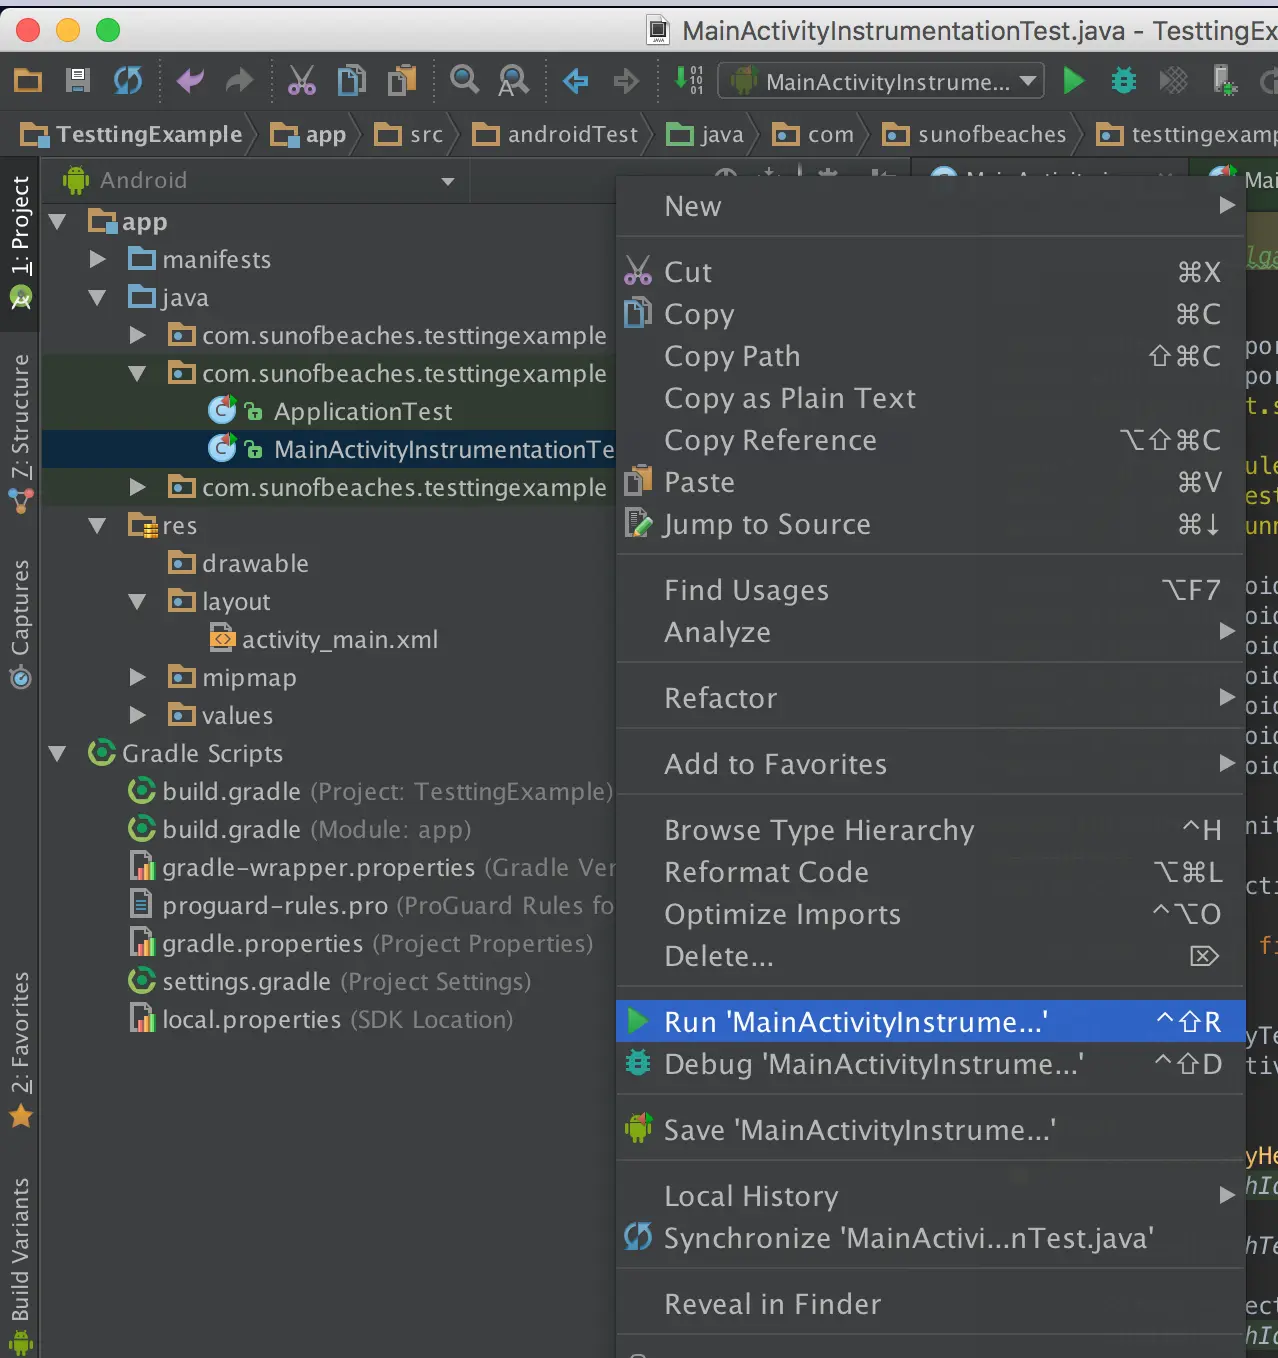Click the Synchronize toolbar icon

(128, 80)
